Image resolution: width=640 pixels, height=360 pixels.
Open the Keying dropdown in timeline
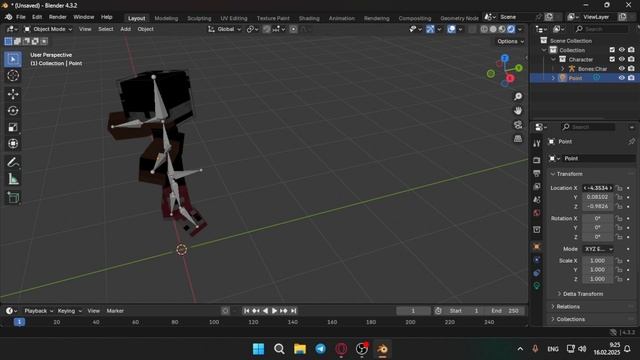69,311
